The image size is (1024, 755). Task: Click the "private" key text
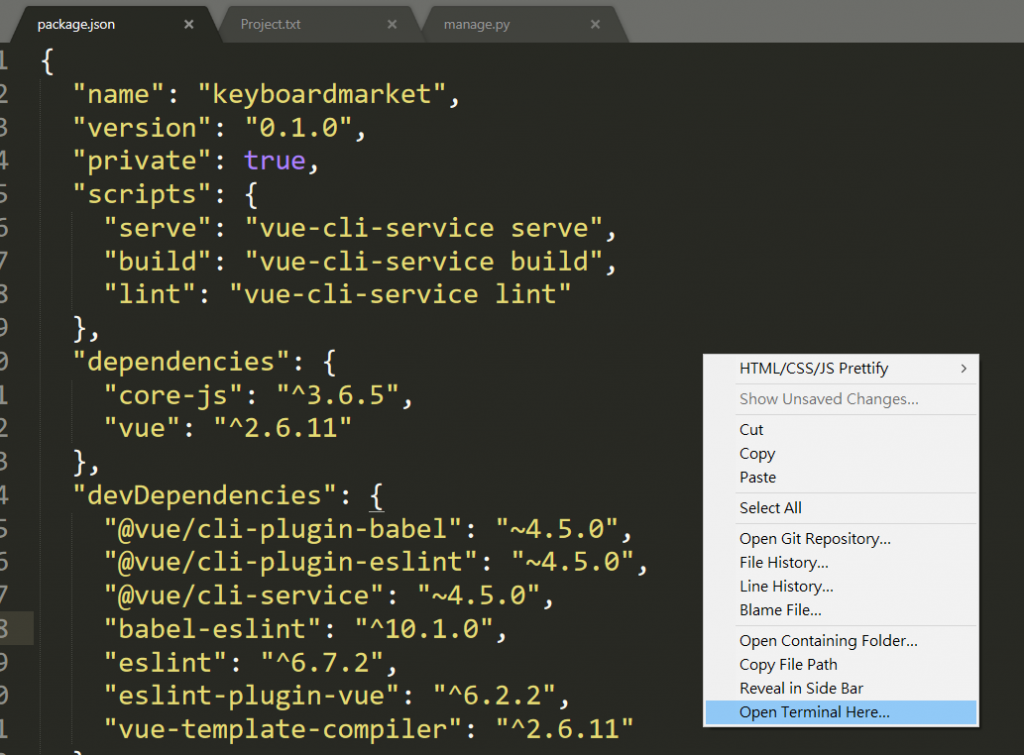click(142, 161)
